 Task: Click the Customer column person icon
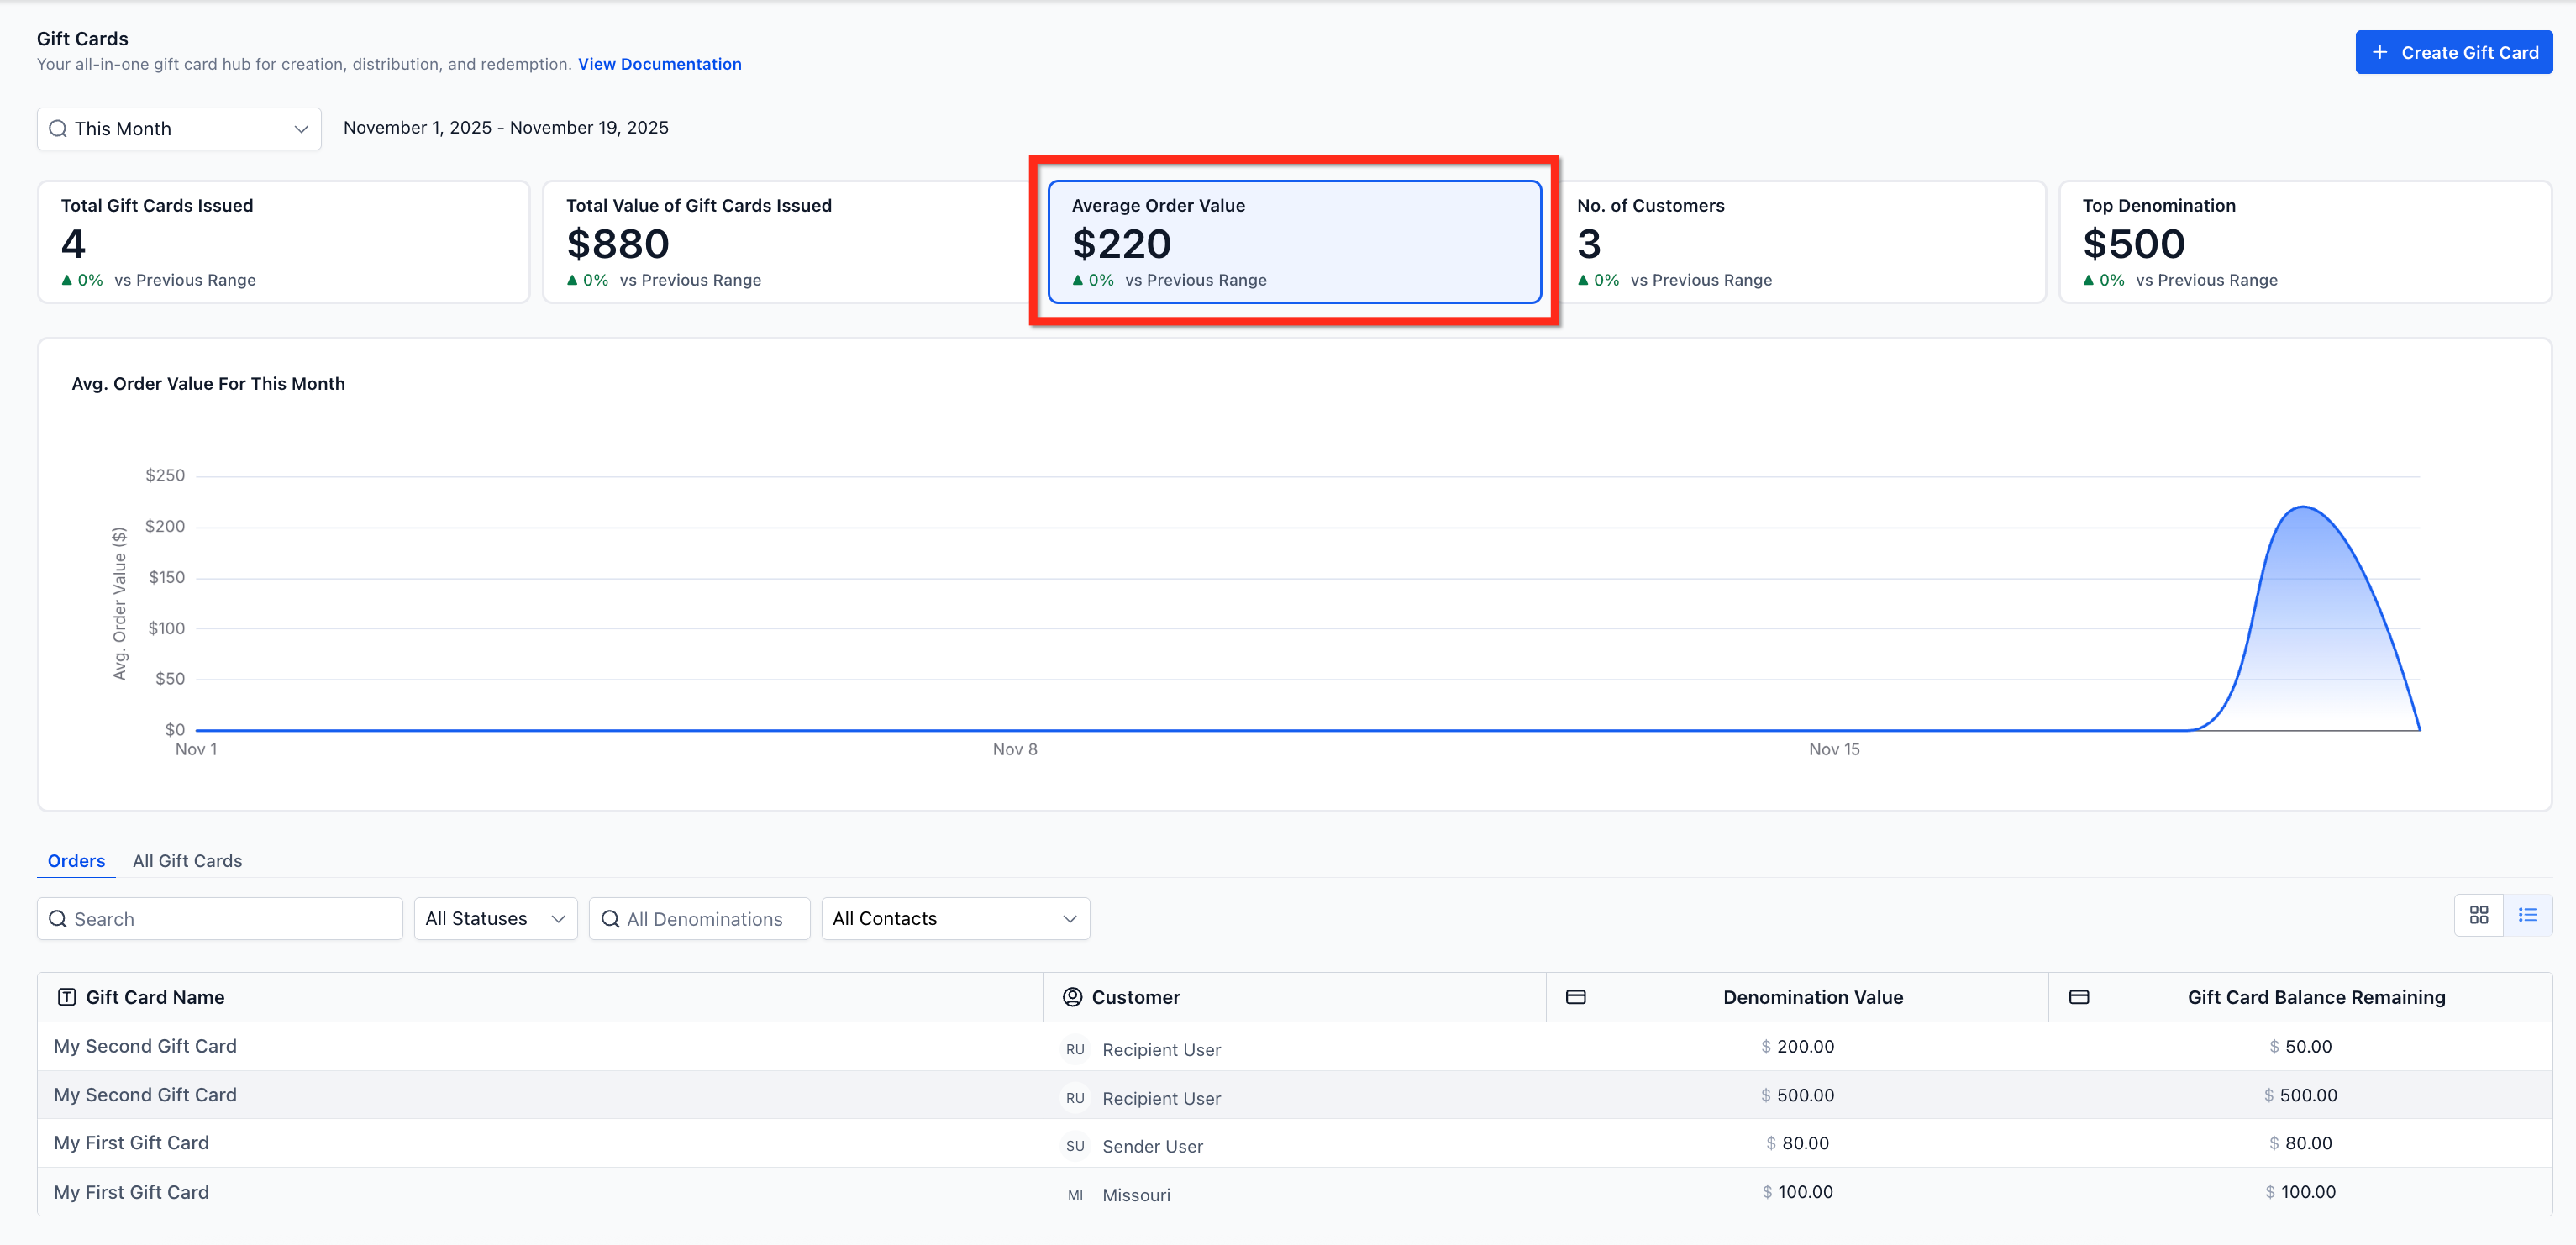pos(1072,997)
